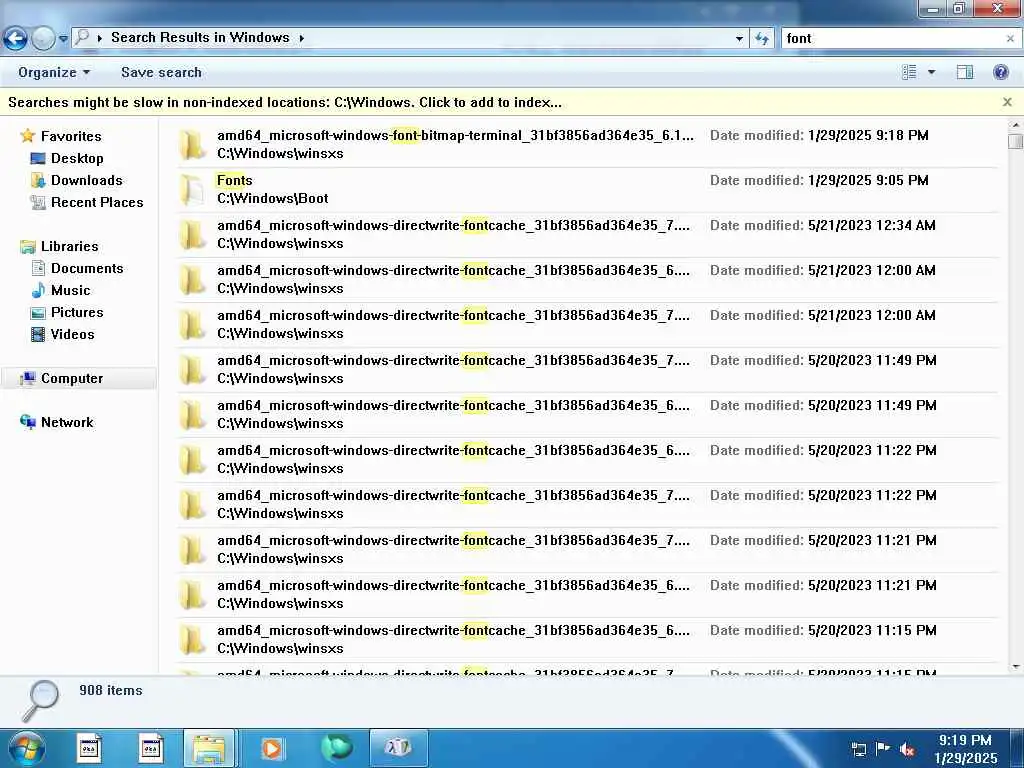Select fontcache result modified 5/21/2023 12:34 AM
Screen dimensions: 1024x768
point(586,234)
